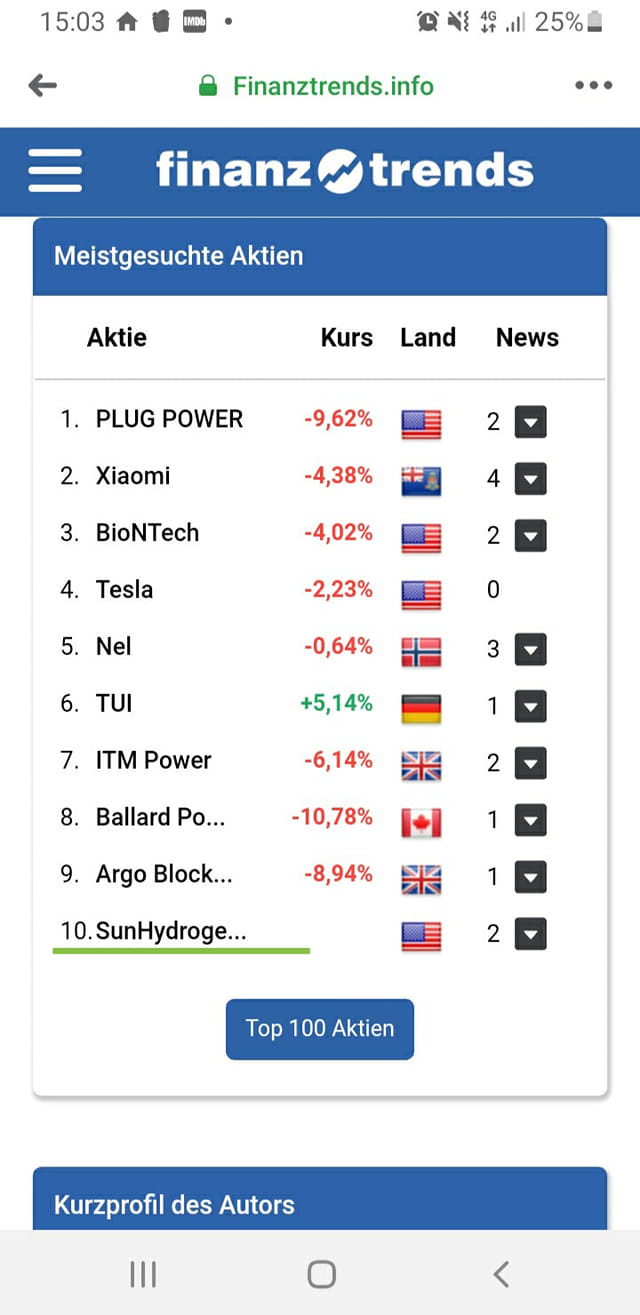The width and height of the screenshot is (640, 1315).
Task: Tap the US flag next to Tesla
Action: (421, 594)
